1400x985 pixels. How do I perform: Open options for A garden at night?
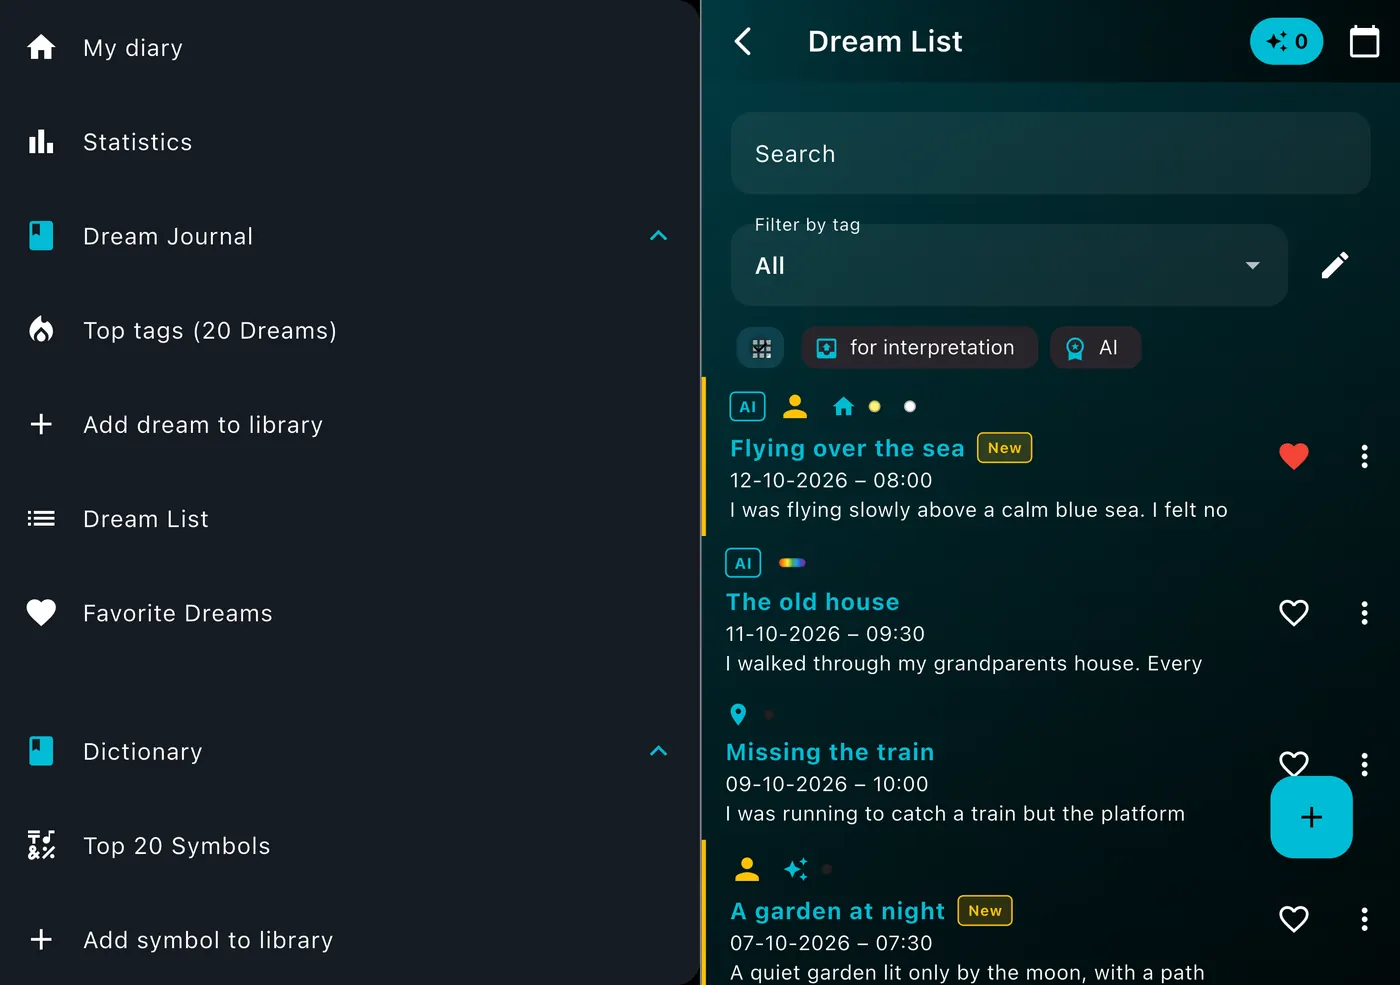click(1364, 919)
